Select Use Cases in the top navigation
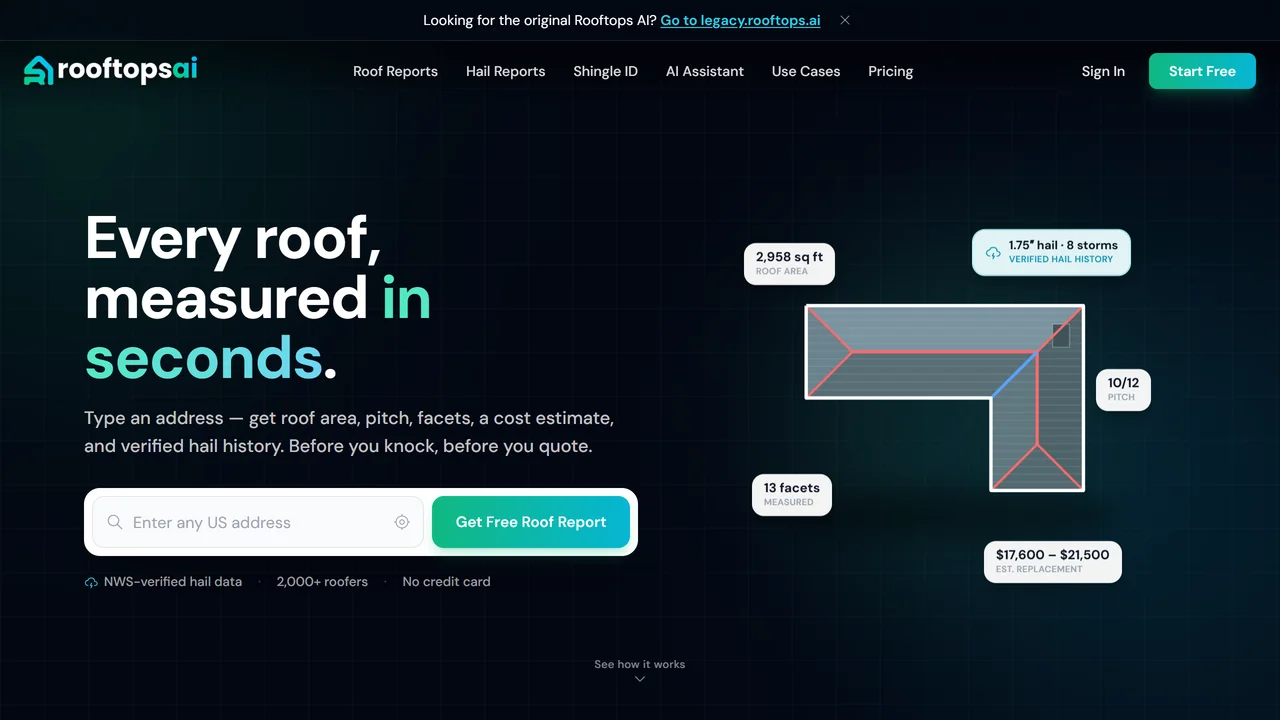The height and width of the screenshot is (720, 1280). tap(806, 71)
